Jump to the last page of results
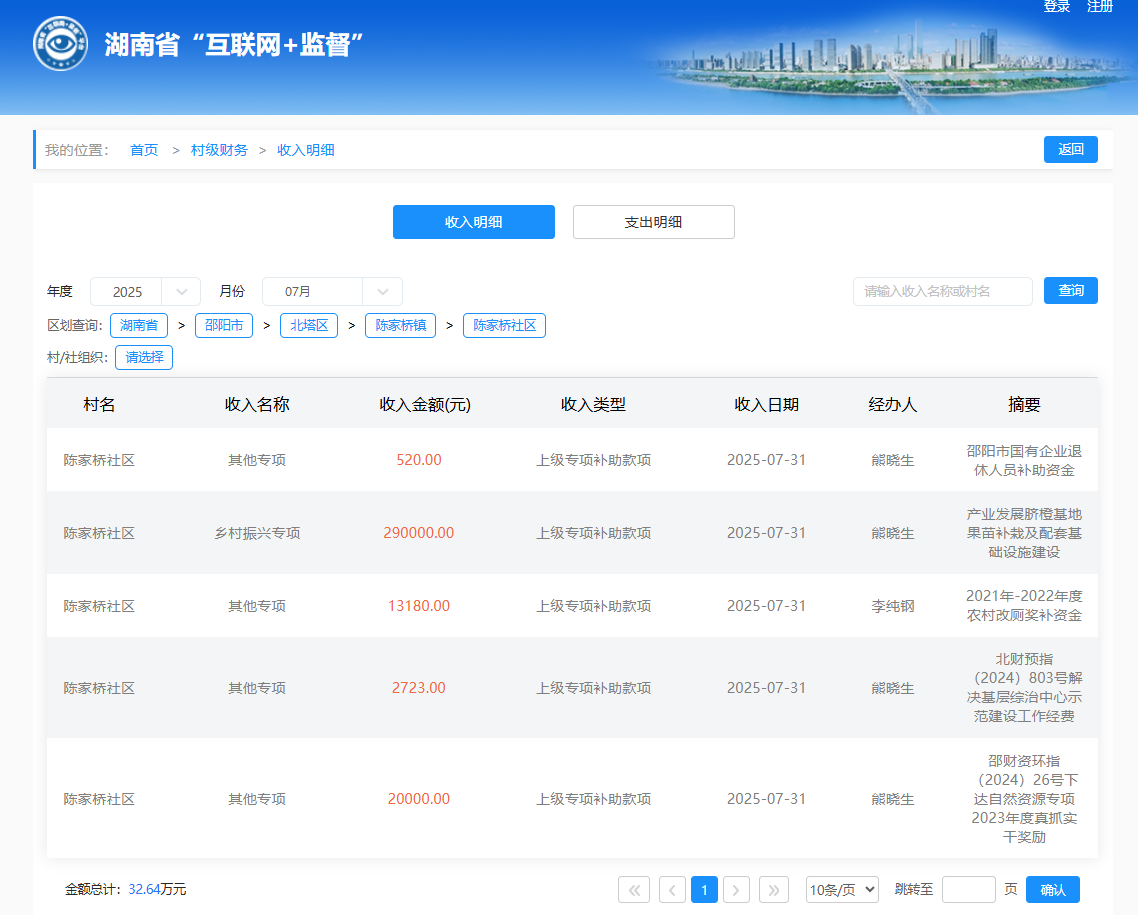Image resolution: width=1138 pixels, height=915 pixels. pyautogui.click(x=774, y=890)
